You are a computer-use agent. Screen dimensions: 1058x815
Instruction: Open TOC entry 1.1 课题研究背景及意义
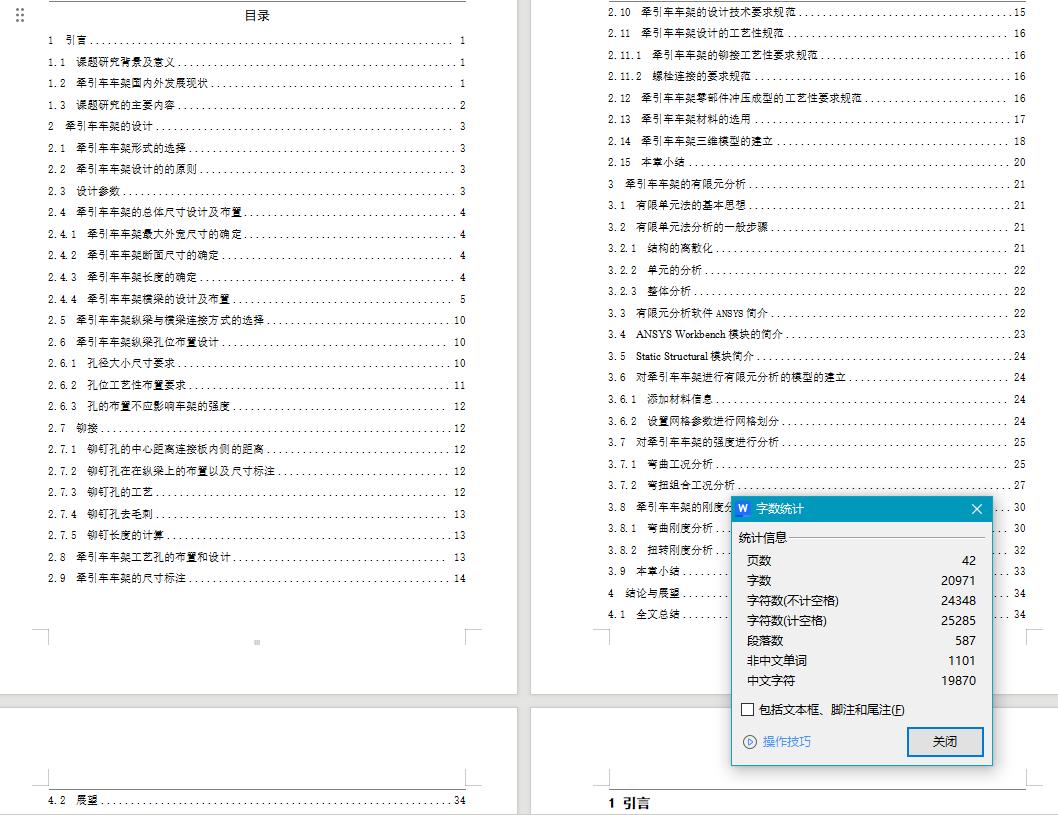[256, 62]
